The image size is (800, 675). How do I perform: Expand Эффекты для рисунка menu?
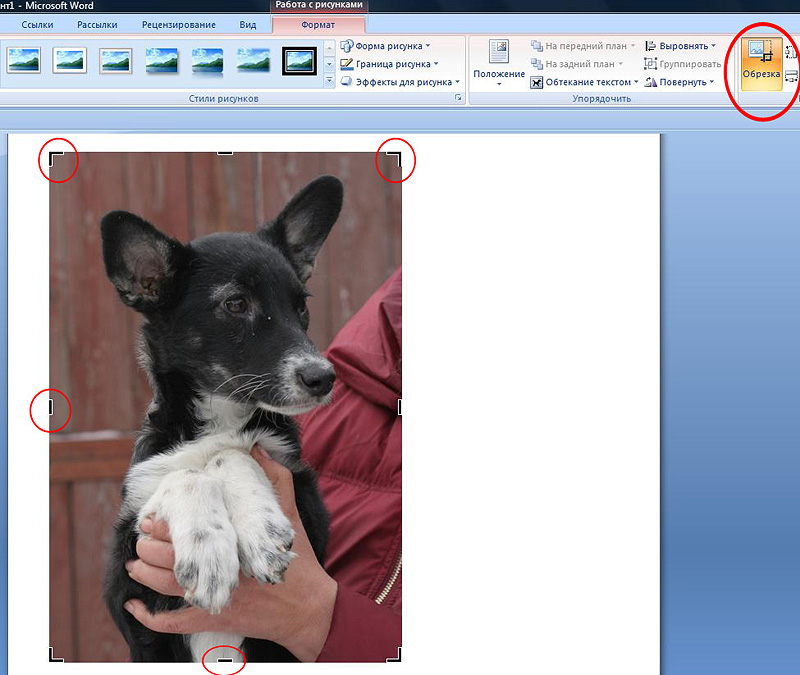pos(400,82)
